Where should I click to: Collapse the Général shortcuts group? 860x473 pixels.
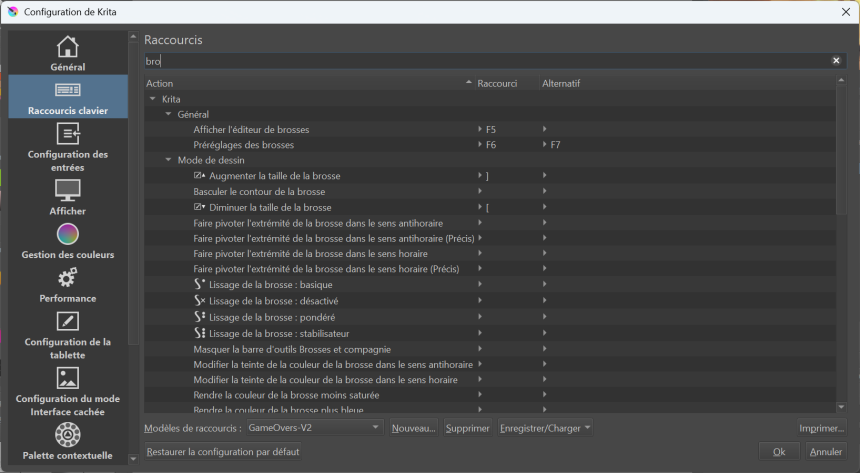168,115
